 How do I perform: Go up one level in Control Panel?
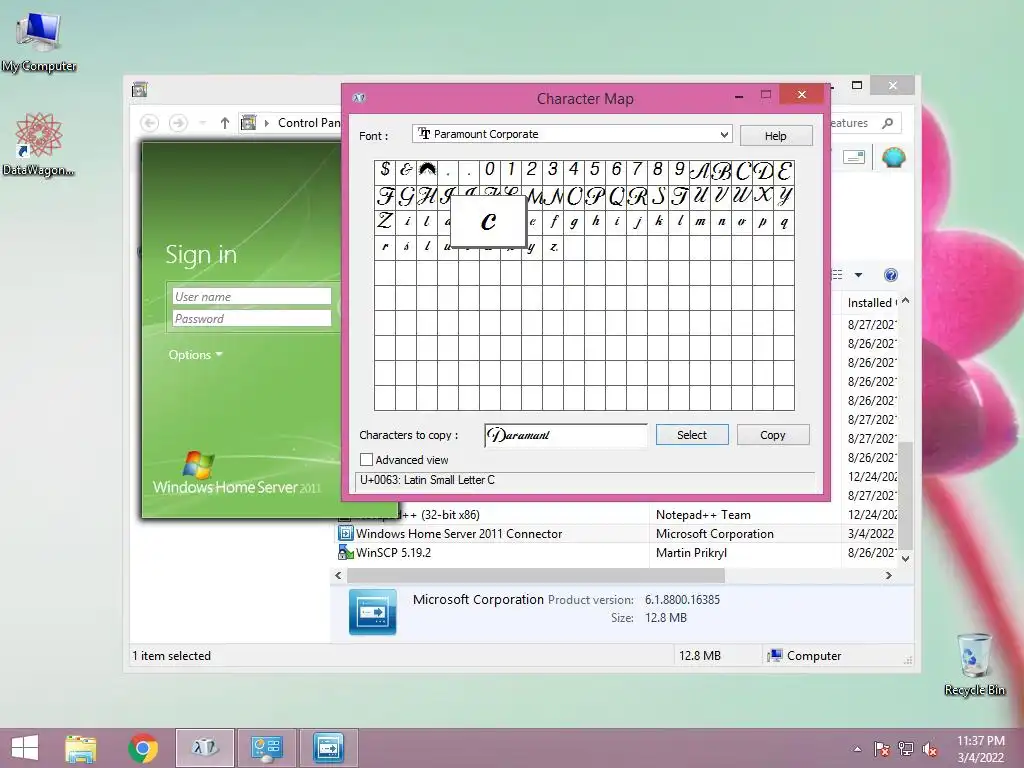click(x=225, y=123)
